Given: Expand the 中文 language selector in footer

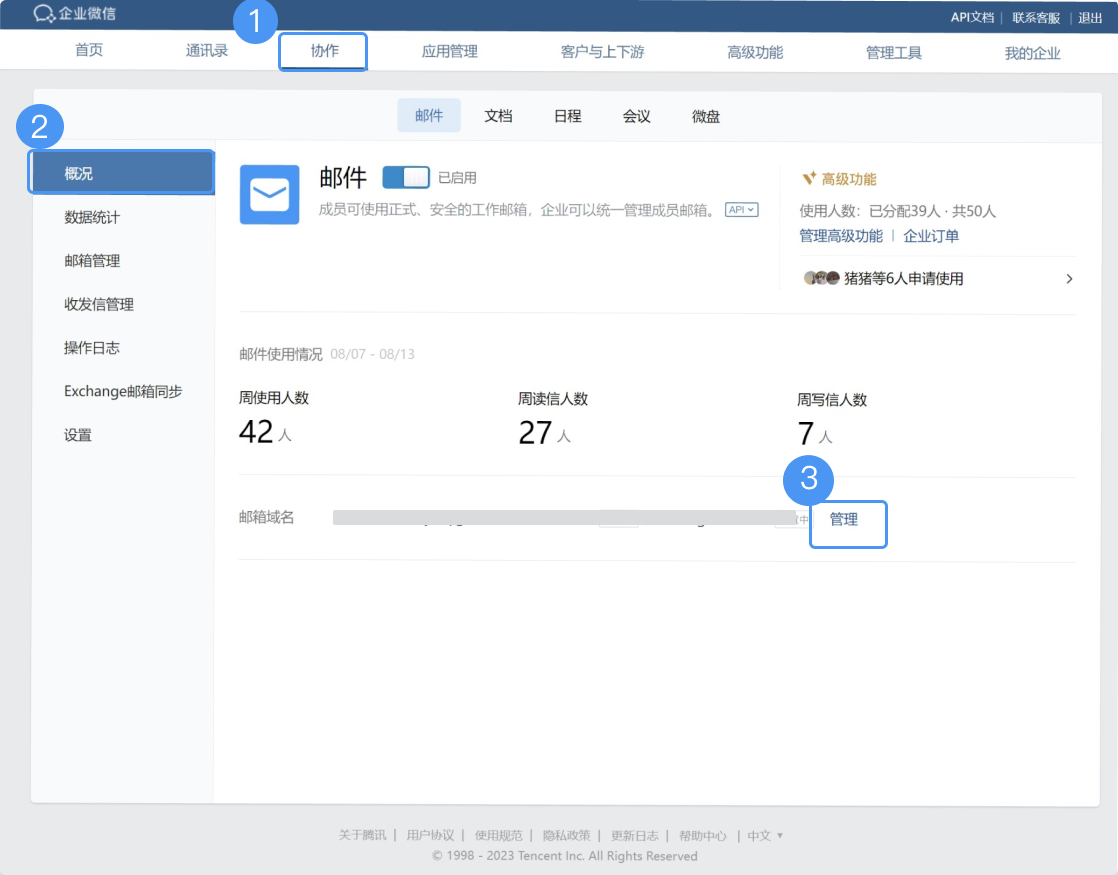Looking at the screenshot, I should click(x=765, y=836).
